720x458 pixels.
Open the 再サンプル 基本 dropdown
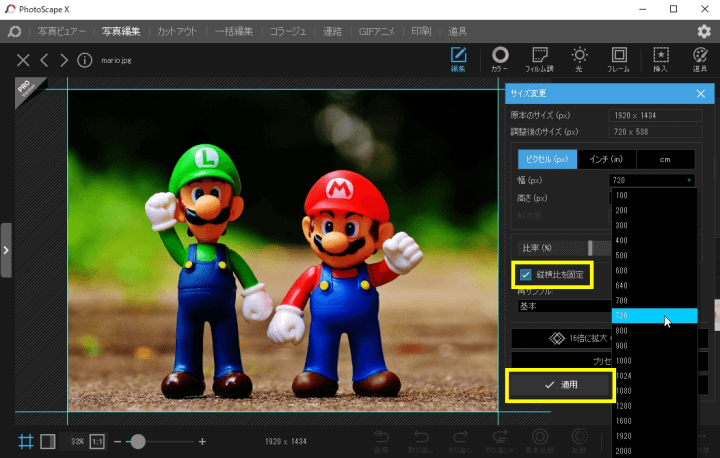(x=565, y=306)
